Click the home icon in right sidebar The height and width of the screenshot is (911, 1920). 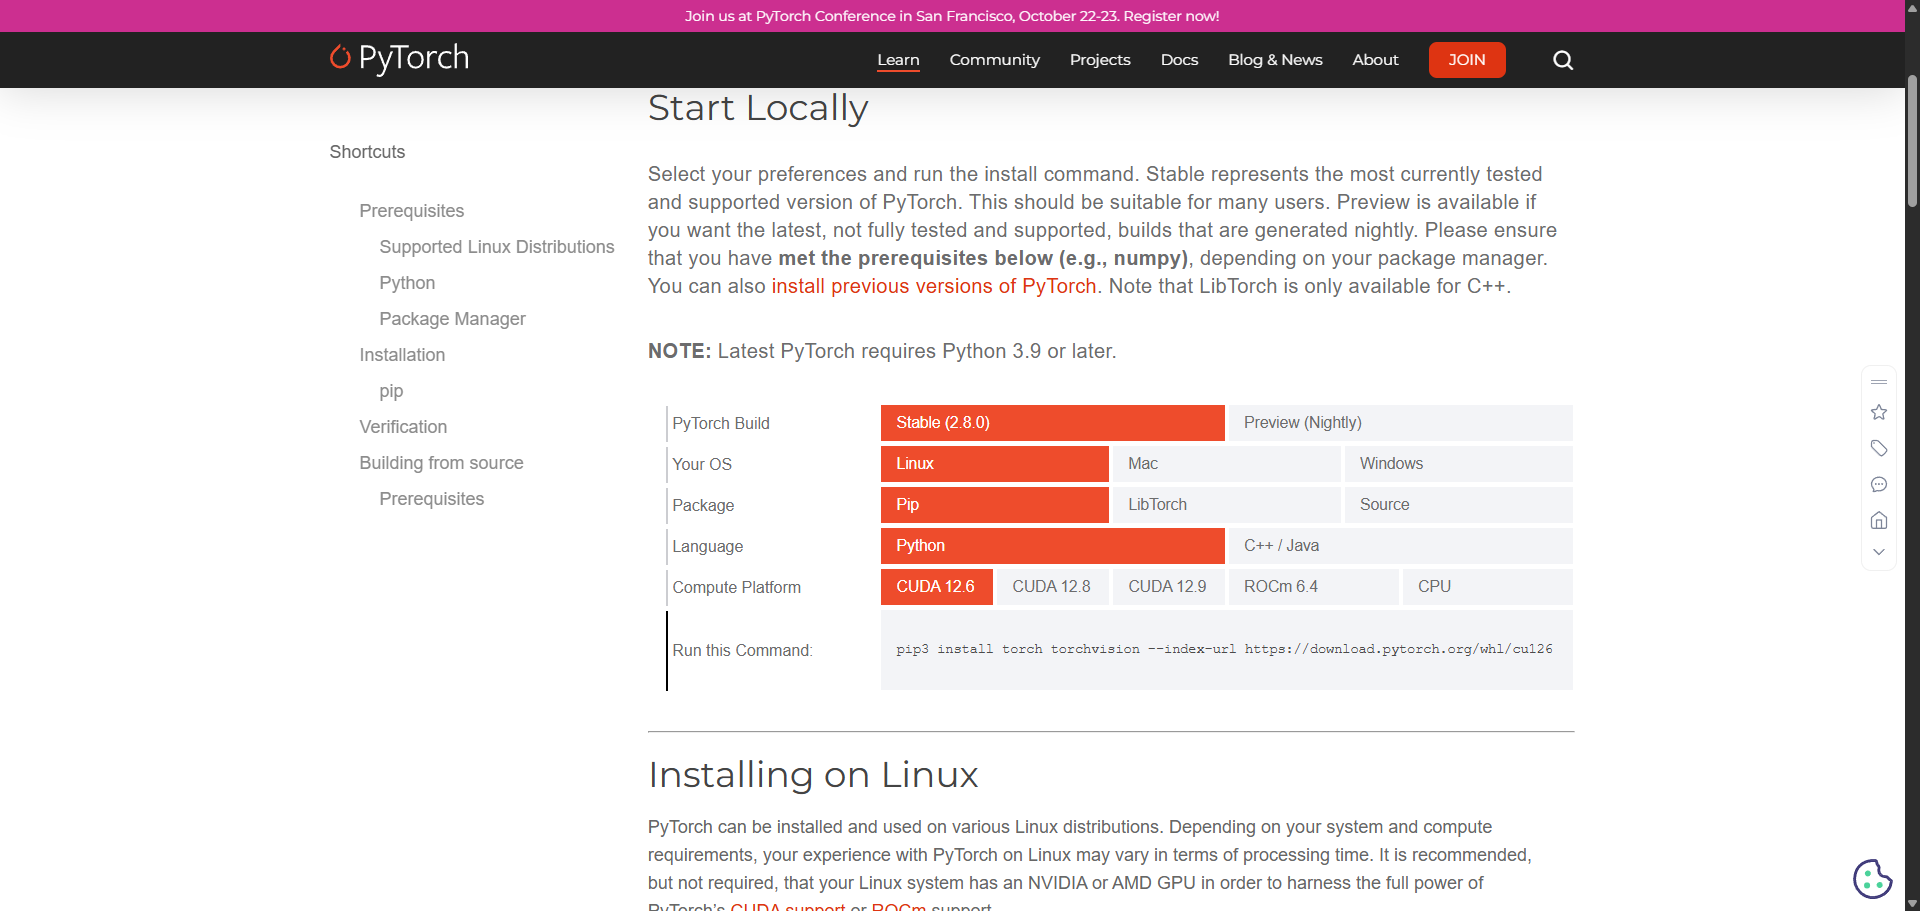(x=1879, y=520)
